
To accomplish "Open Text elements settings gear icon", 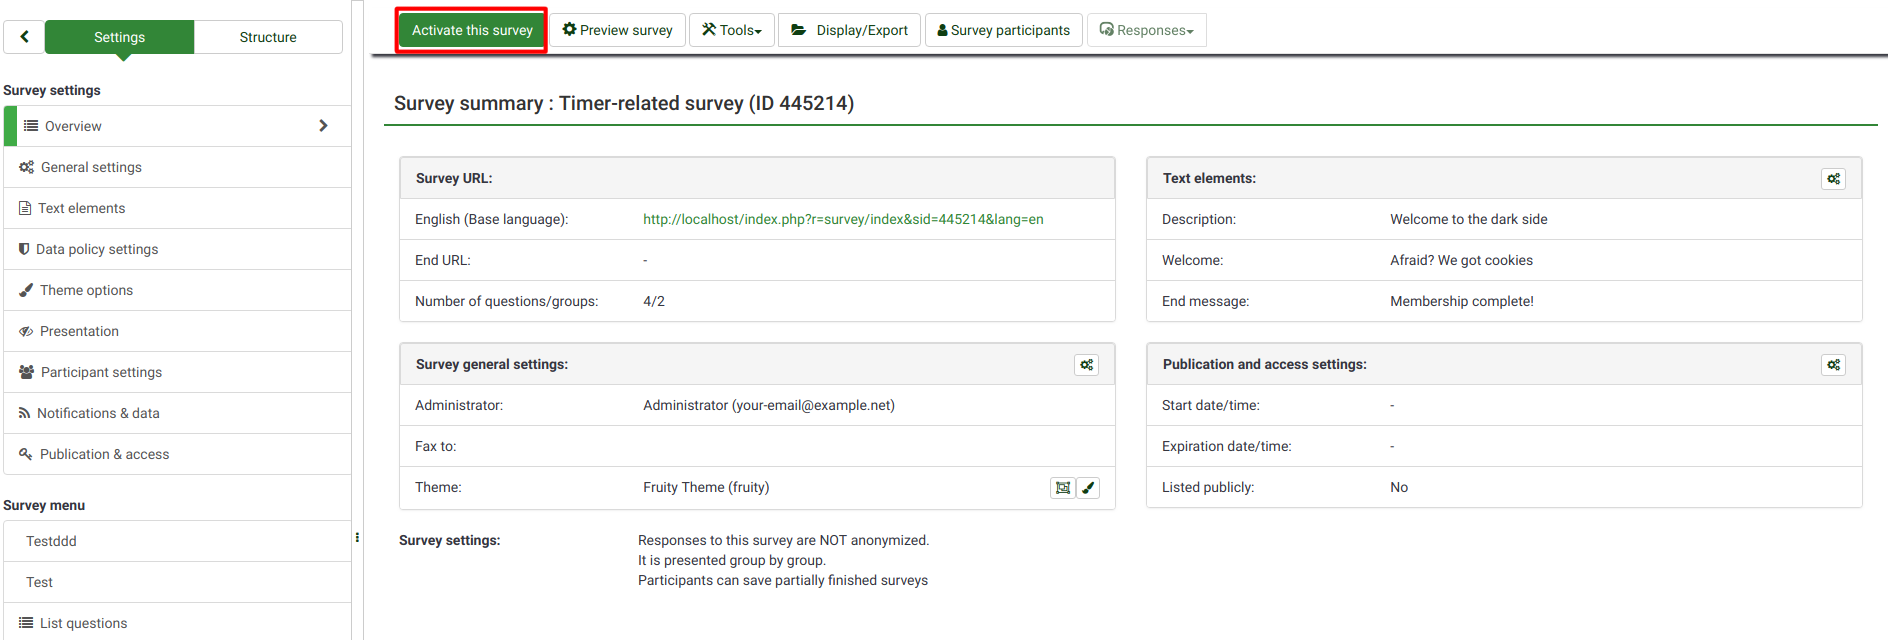I will coord(1833,179).
